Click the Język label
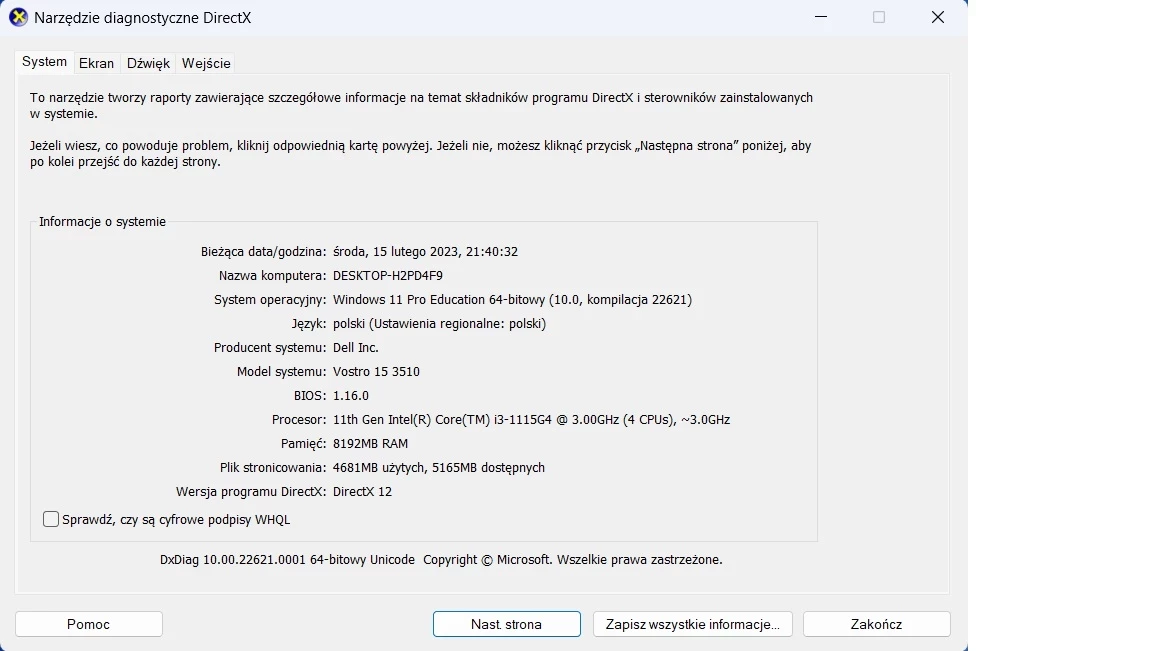The width and height of the screenshot is (1152, 651). [309, 323]
